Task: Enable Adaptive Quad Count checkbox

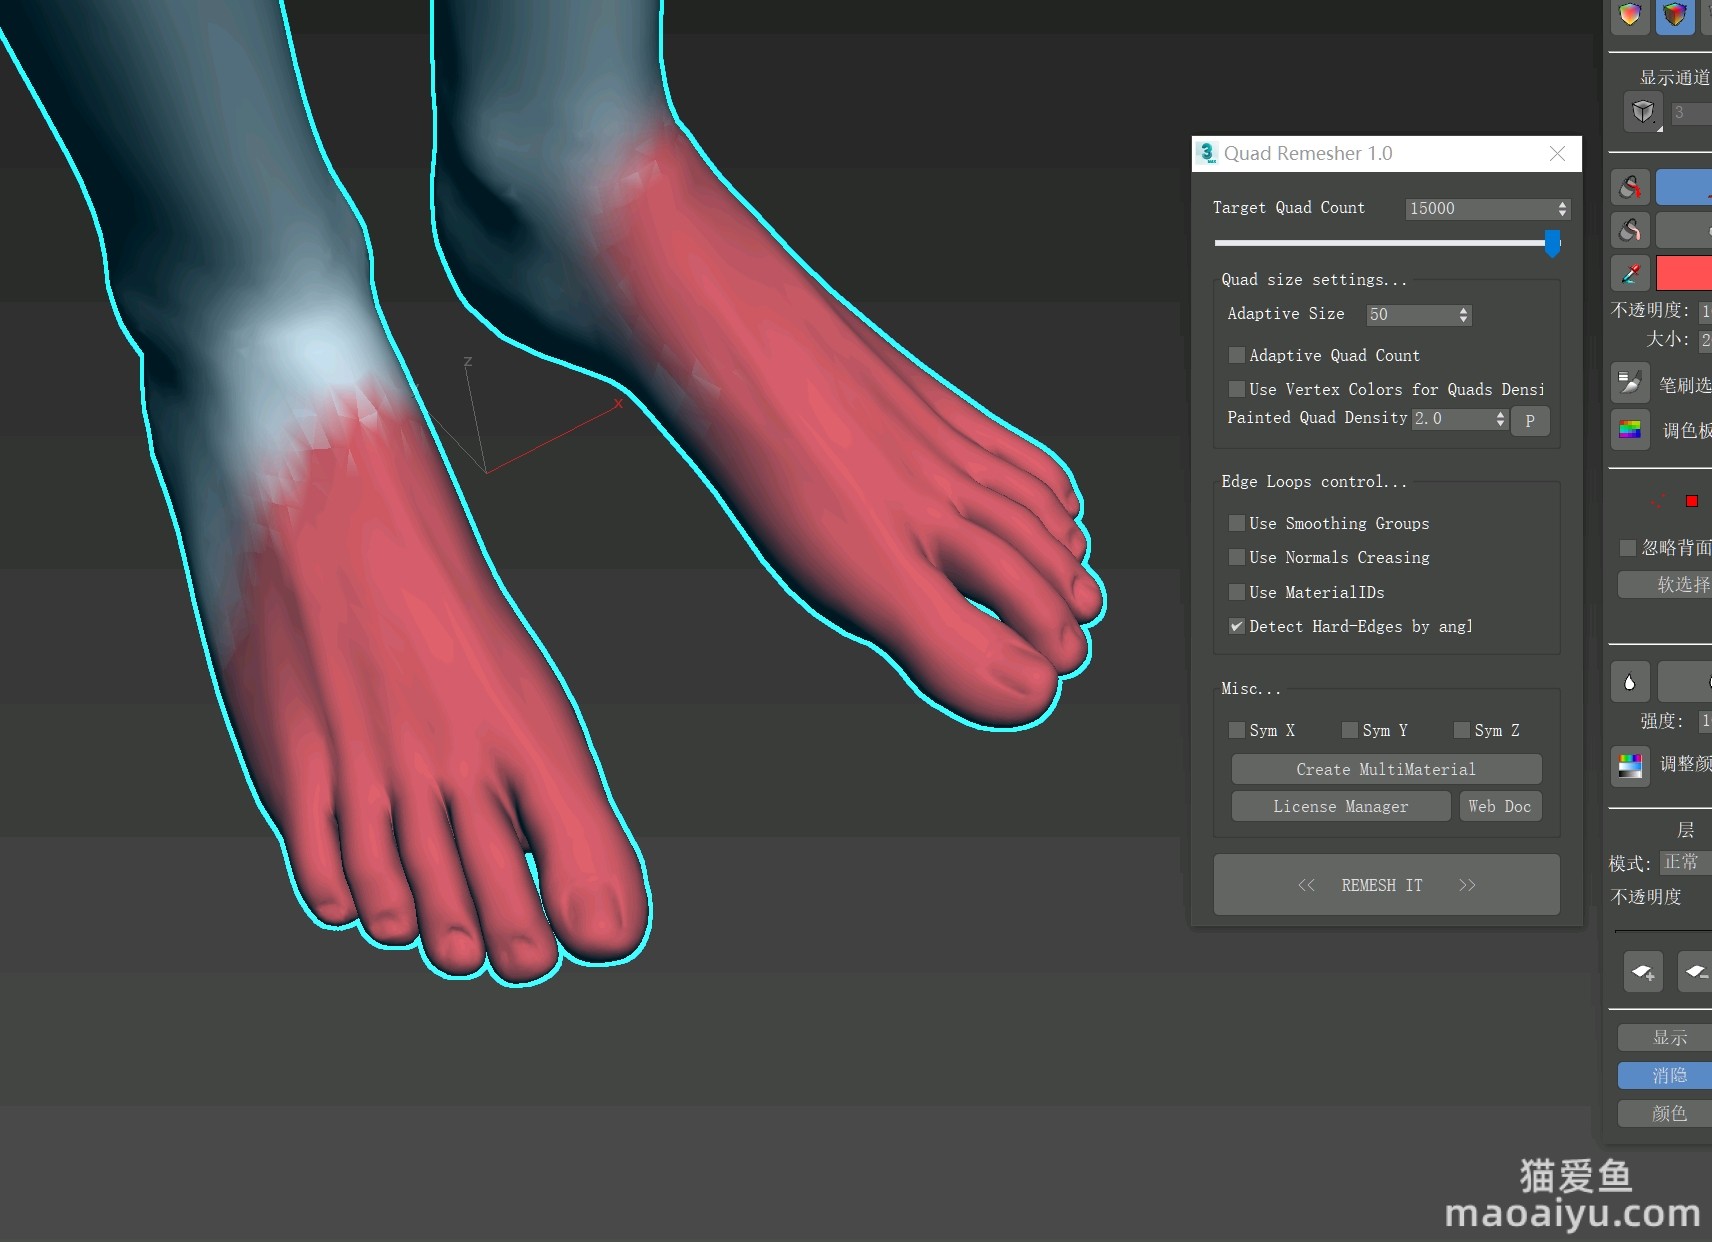Action: [x=1237, y=355]
